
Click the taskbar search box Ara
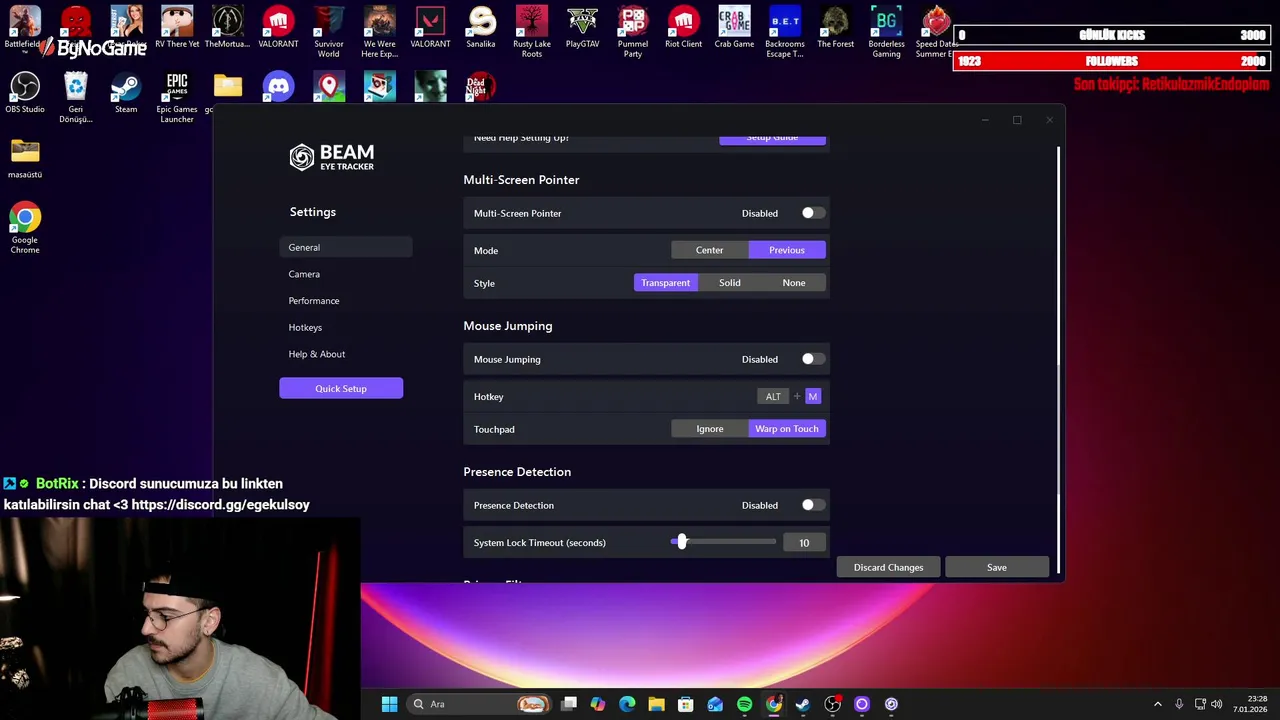click(x=479, y=704)
